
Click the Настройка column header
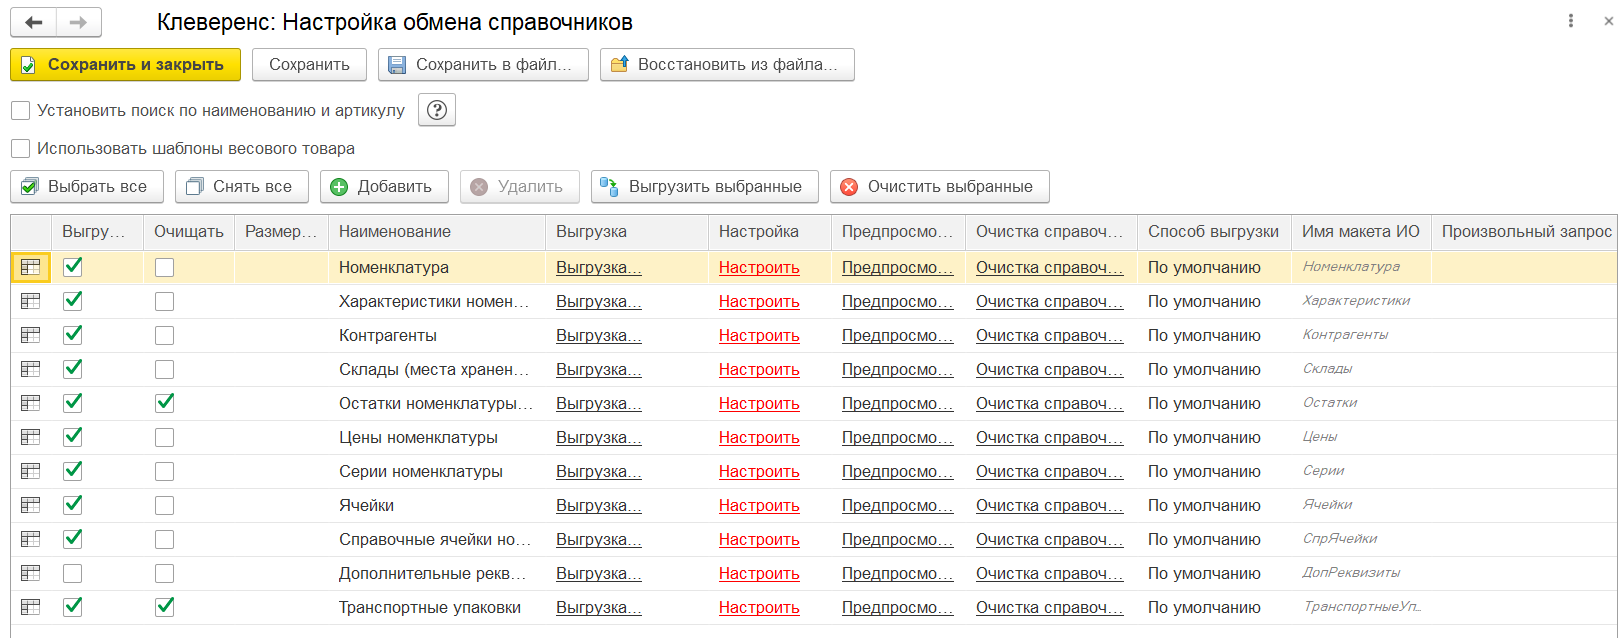click(x=769, y=231)
